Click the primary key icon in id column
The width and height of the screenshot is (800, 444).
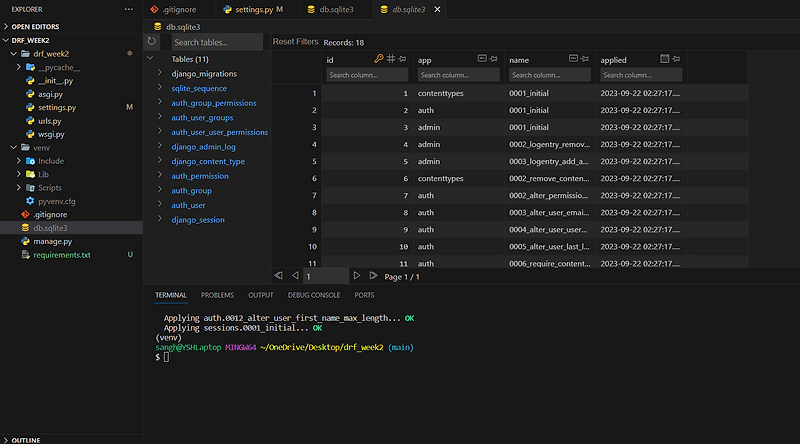click(x=378, y=59)
